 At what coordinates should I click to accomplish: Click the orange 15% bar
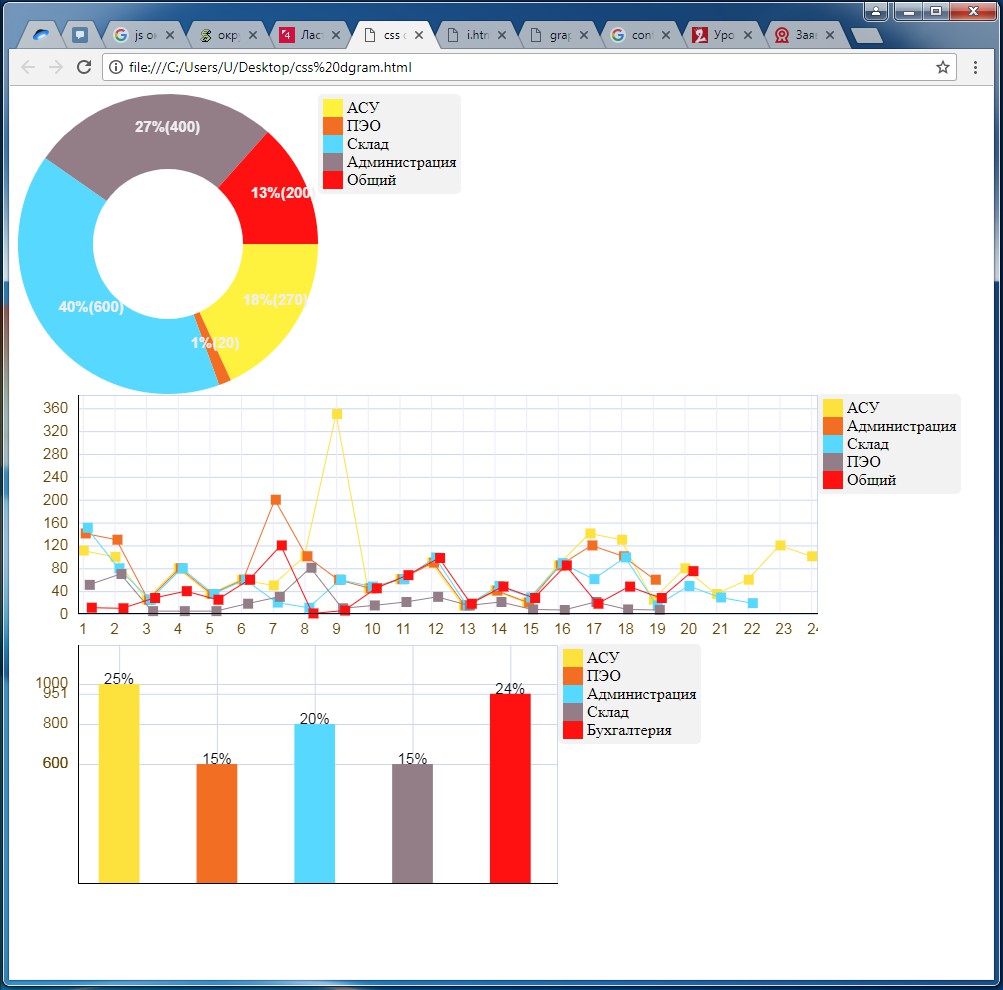[217, 824]
